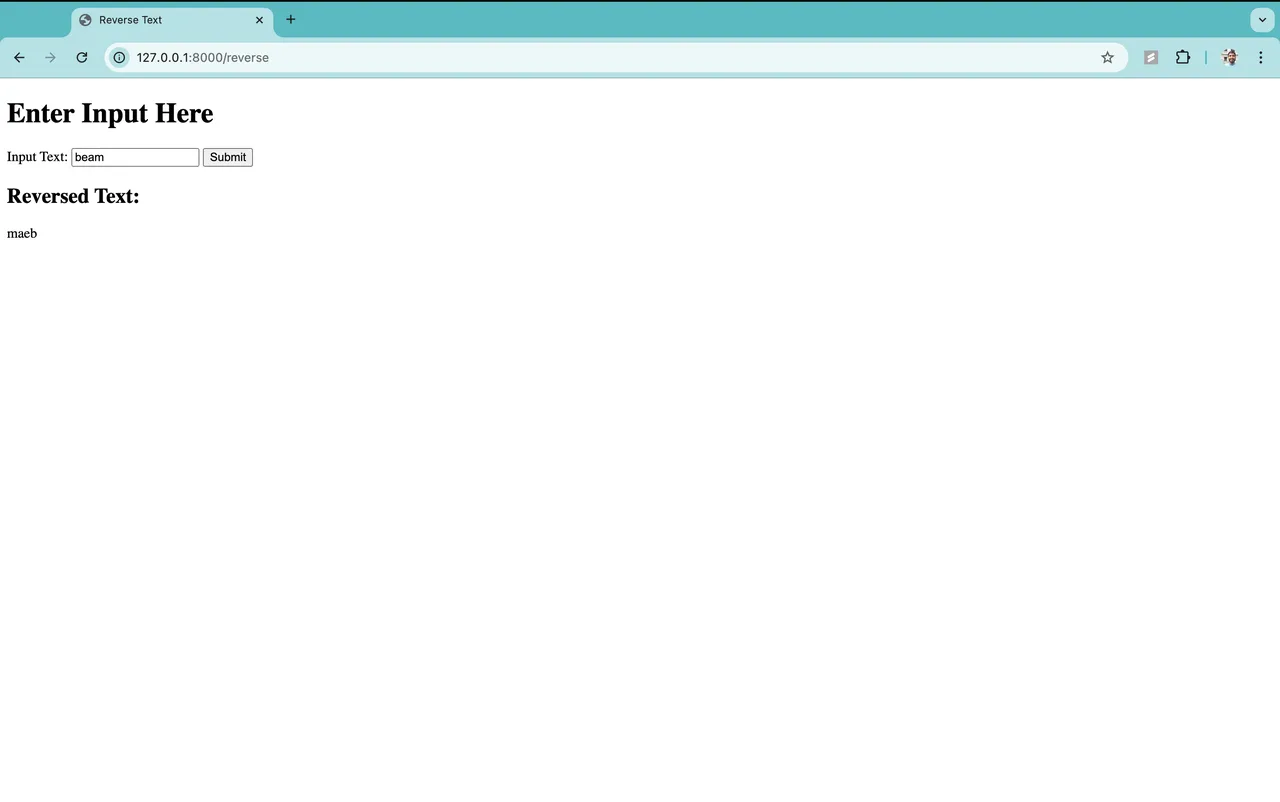
Task: Click the Submit button
Action: click(x=228, y=157)
